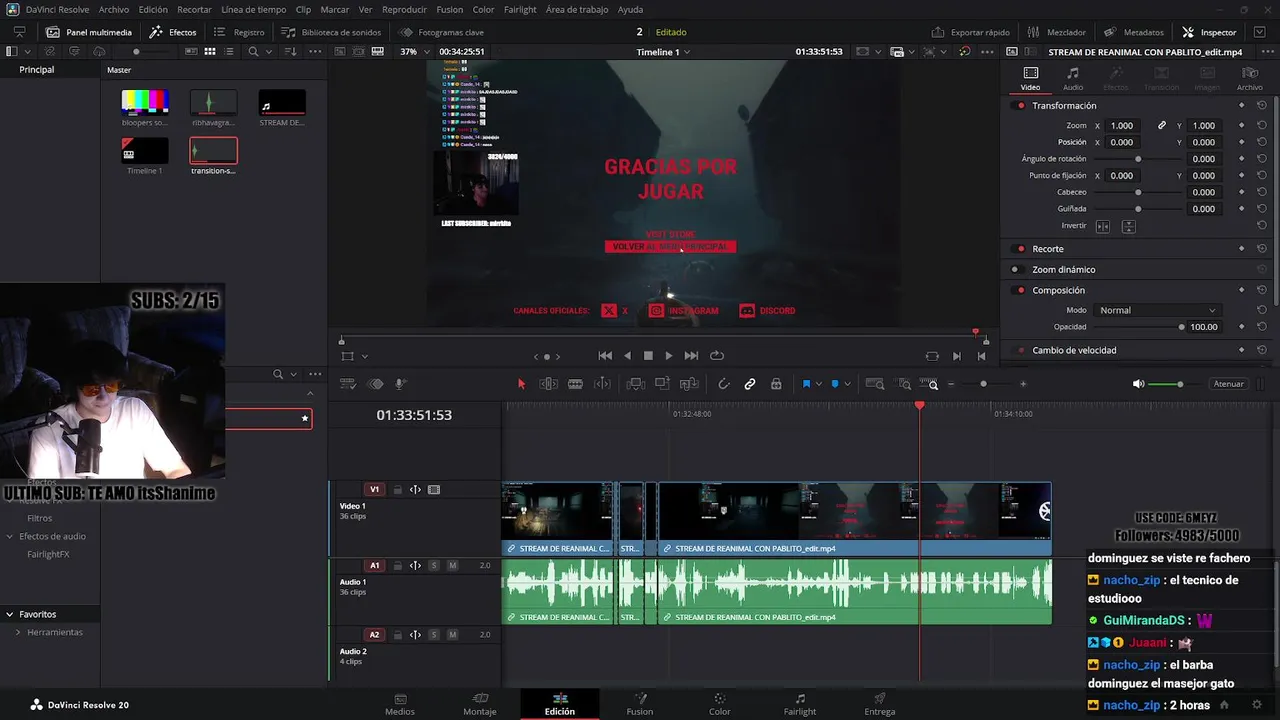
Task: Switch to the Color page
Action: point(720,704)
